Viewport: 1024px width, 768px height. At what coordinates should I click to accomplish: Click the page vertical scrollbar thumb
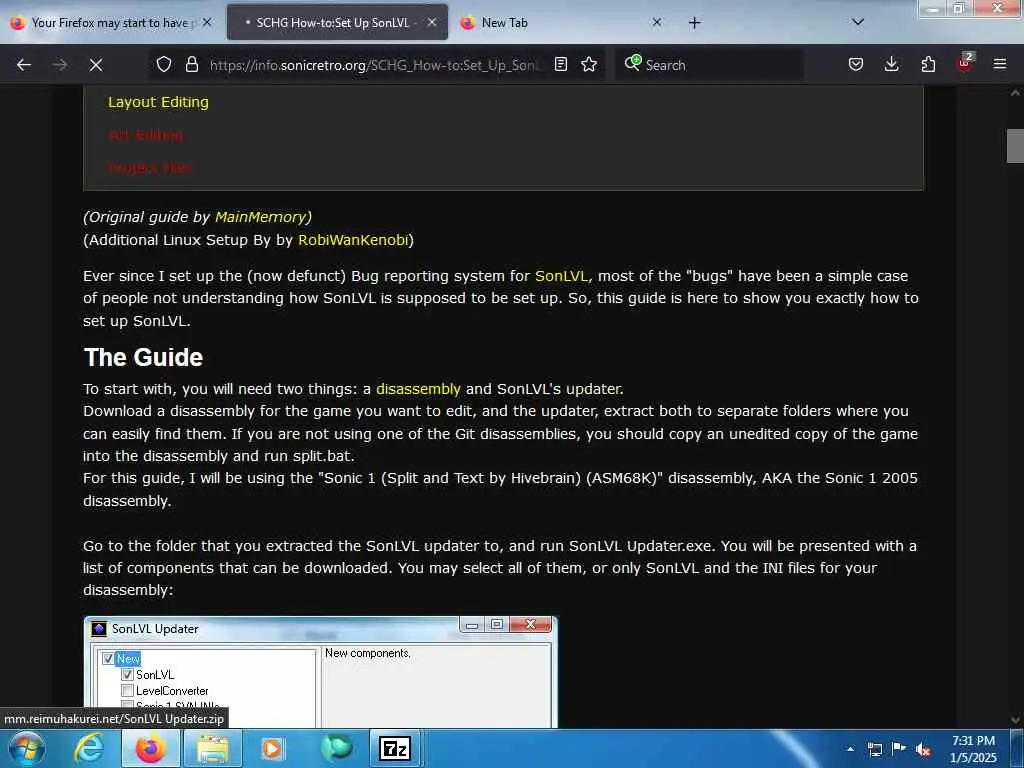(x=1015, y=146)
